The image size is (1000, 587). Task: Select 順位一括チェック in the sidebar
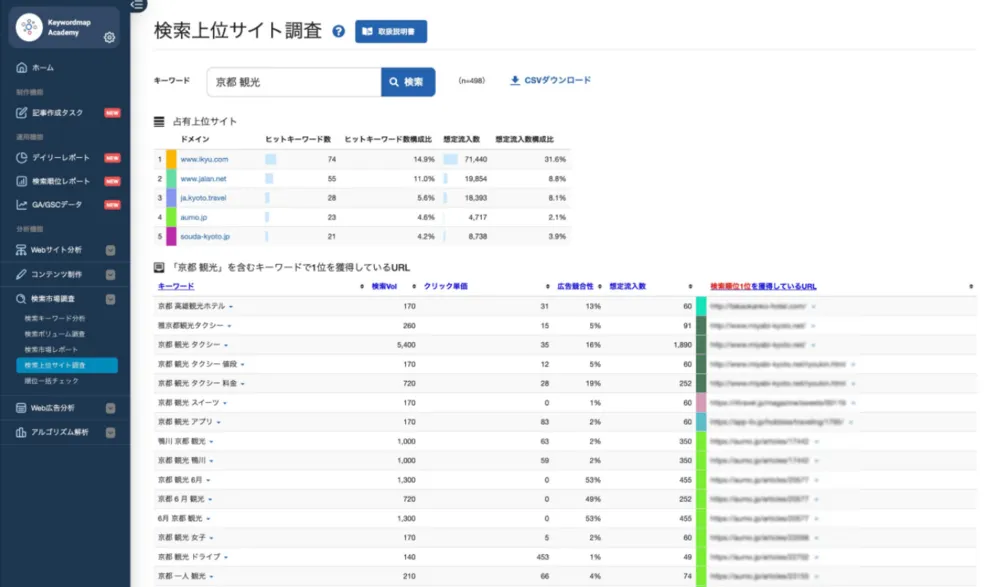(51, 381)
